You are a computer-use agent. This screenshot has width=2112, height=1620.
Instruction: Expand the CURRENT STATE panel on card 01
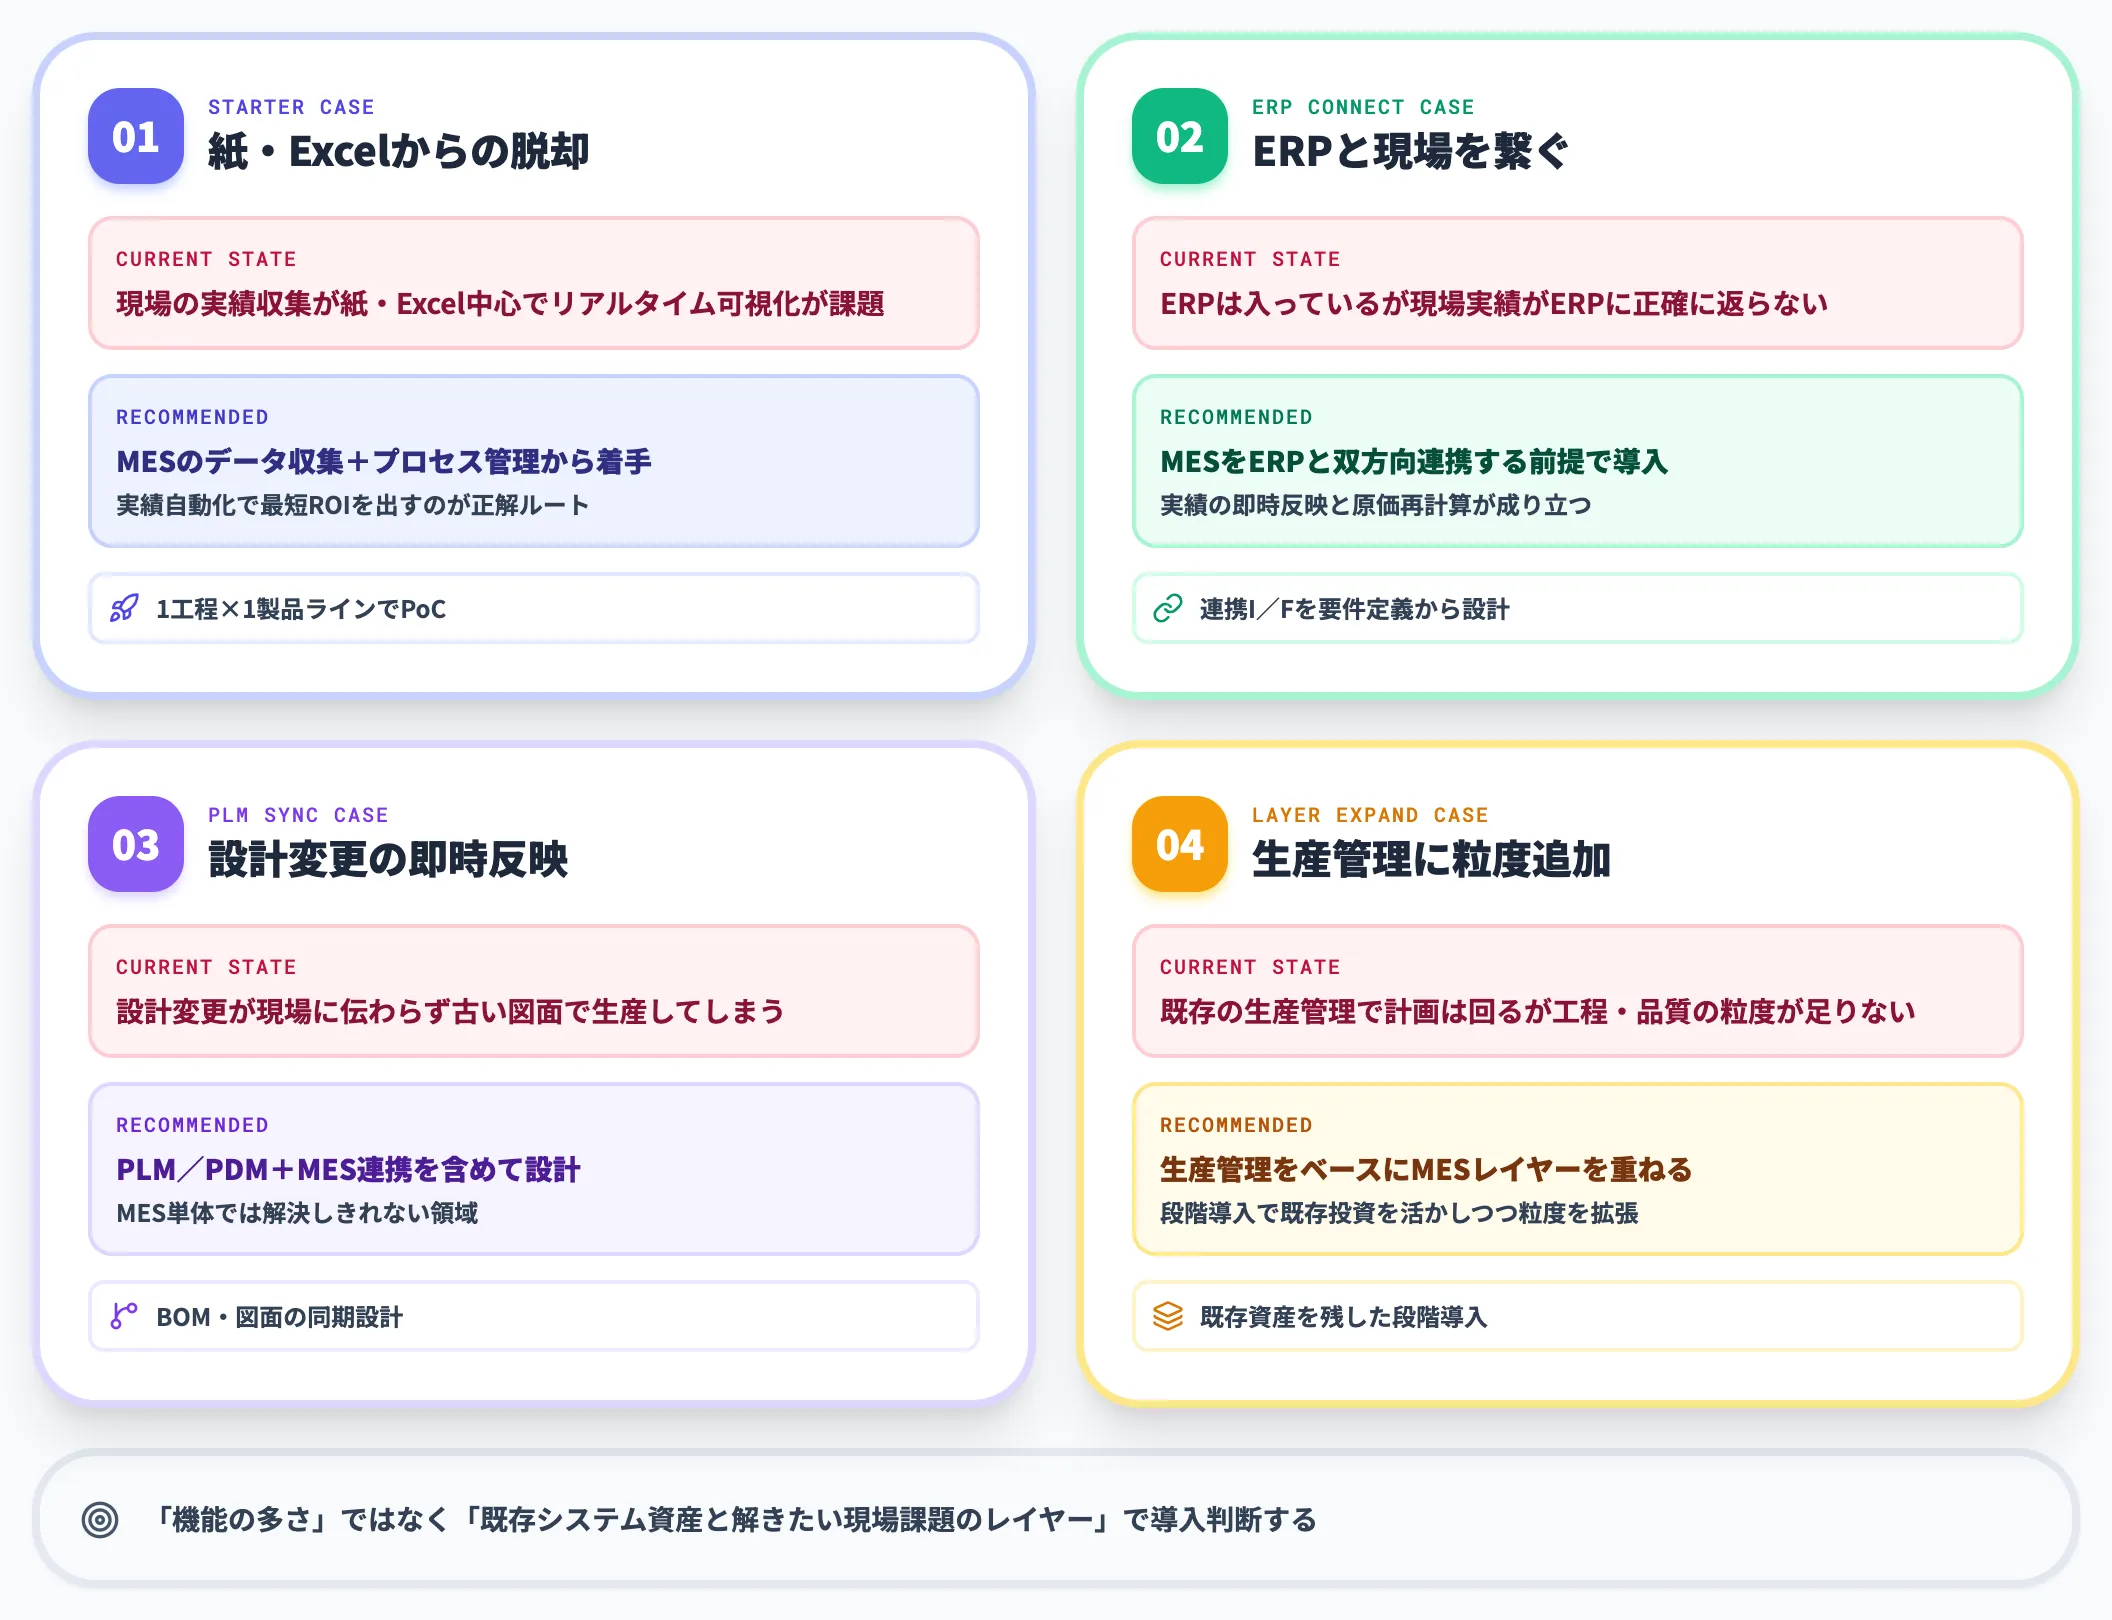(x=533, y=285)
